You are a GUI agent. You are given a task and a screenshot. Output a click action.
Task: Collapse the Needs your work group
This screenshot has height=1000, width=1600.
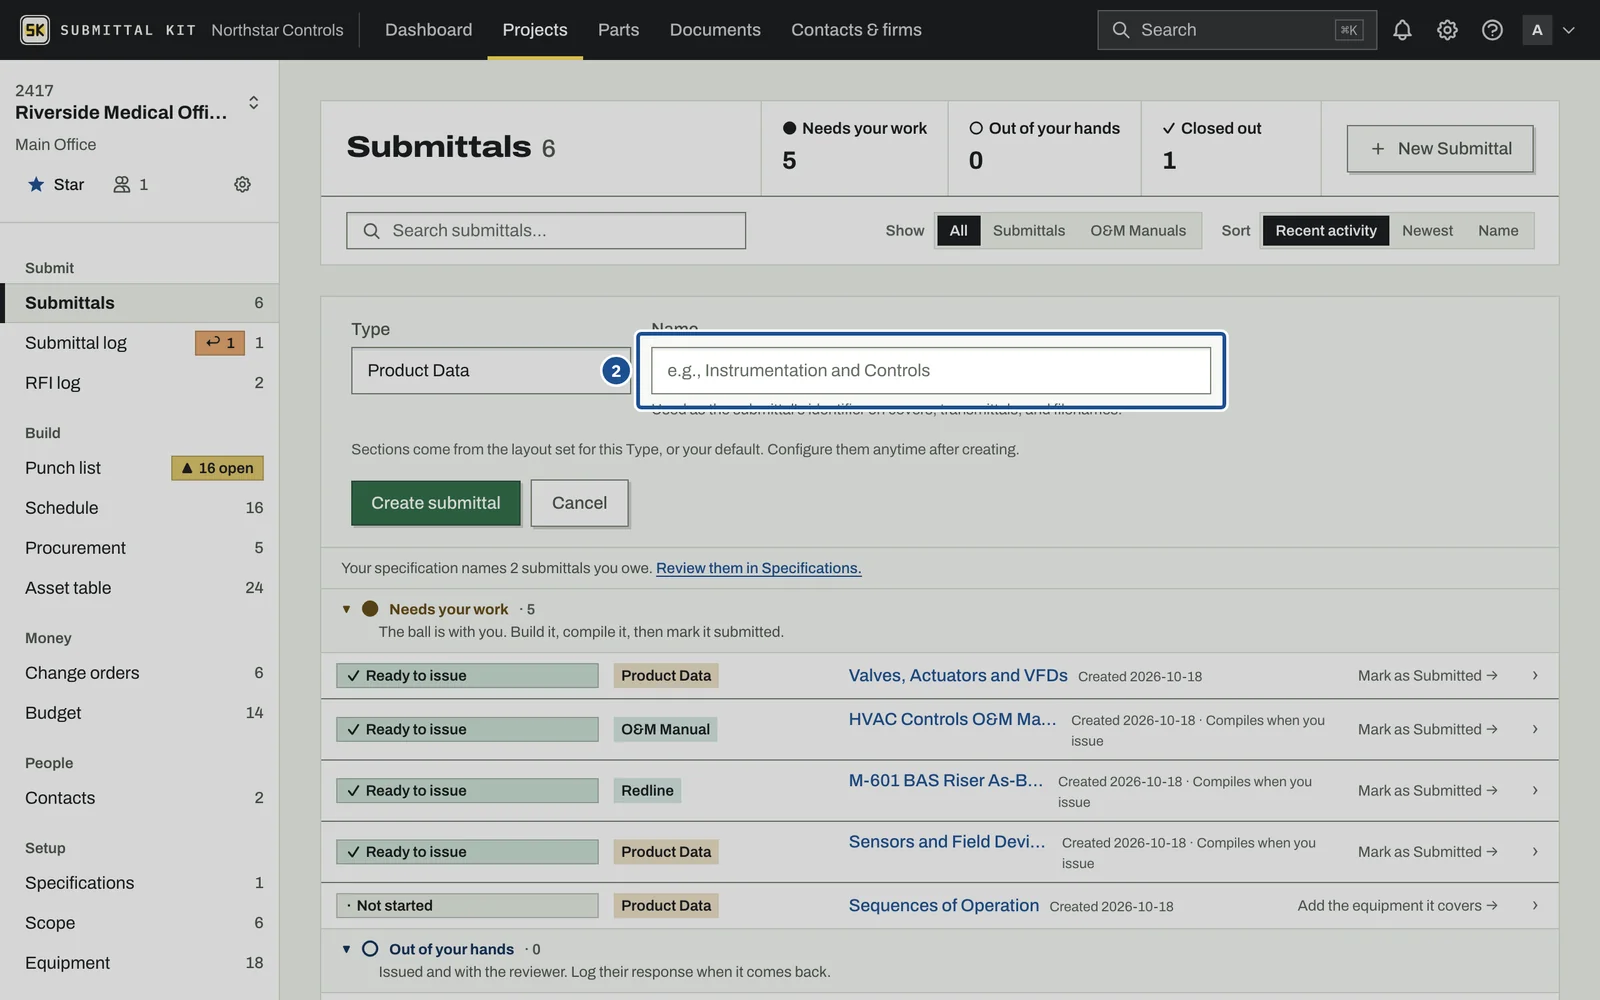[x=346, y=609]
